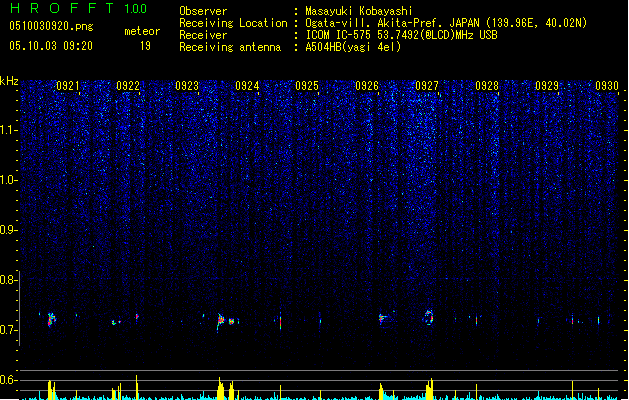Click the 'Receiving Location' label
The image size is (629, 400).
[x=233, y=23]
